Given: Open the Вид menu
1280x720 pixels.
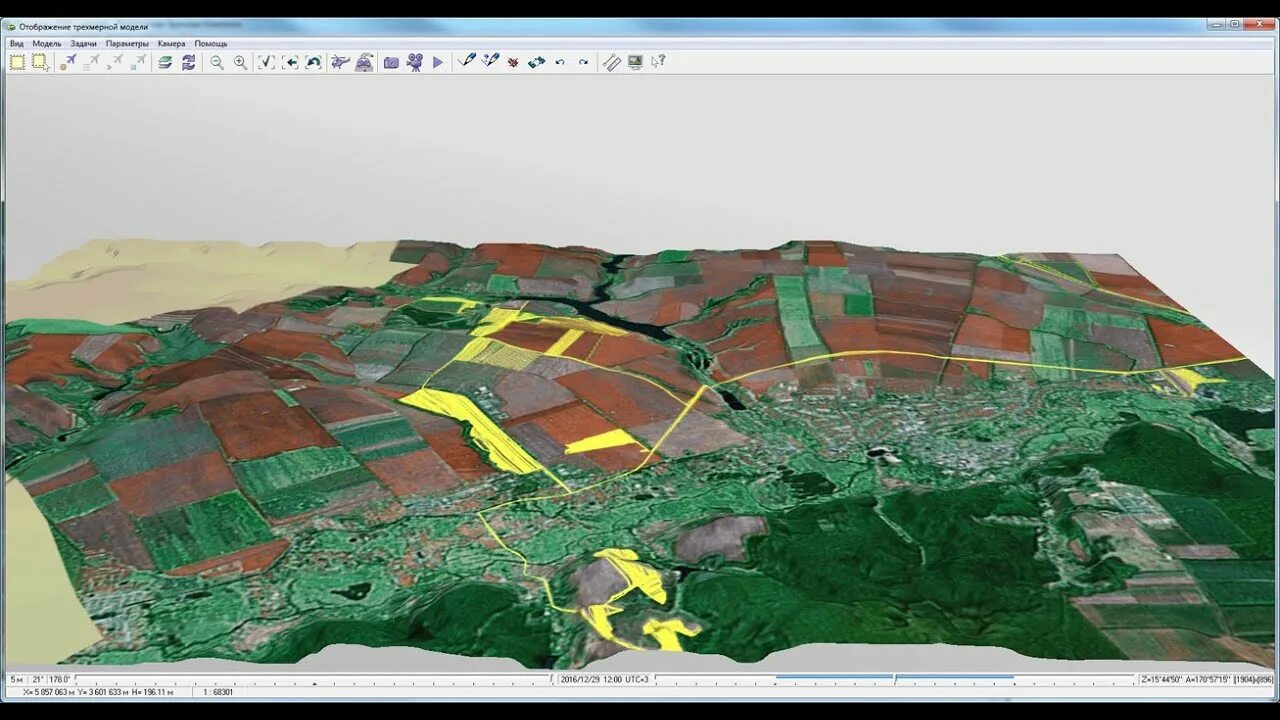Looking at the screenshot, I should click(17, 44).
